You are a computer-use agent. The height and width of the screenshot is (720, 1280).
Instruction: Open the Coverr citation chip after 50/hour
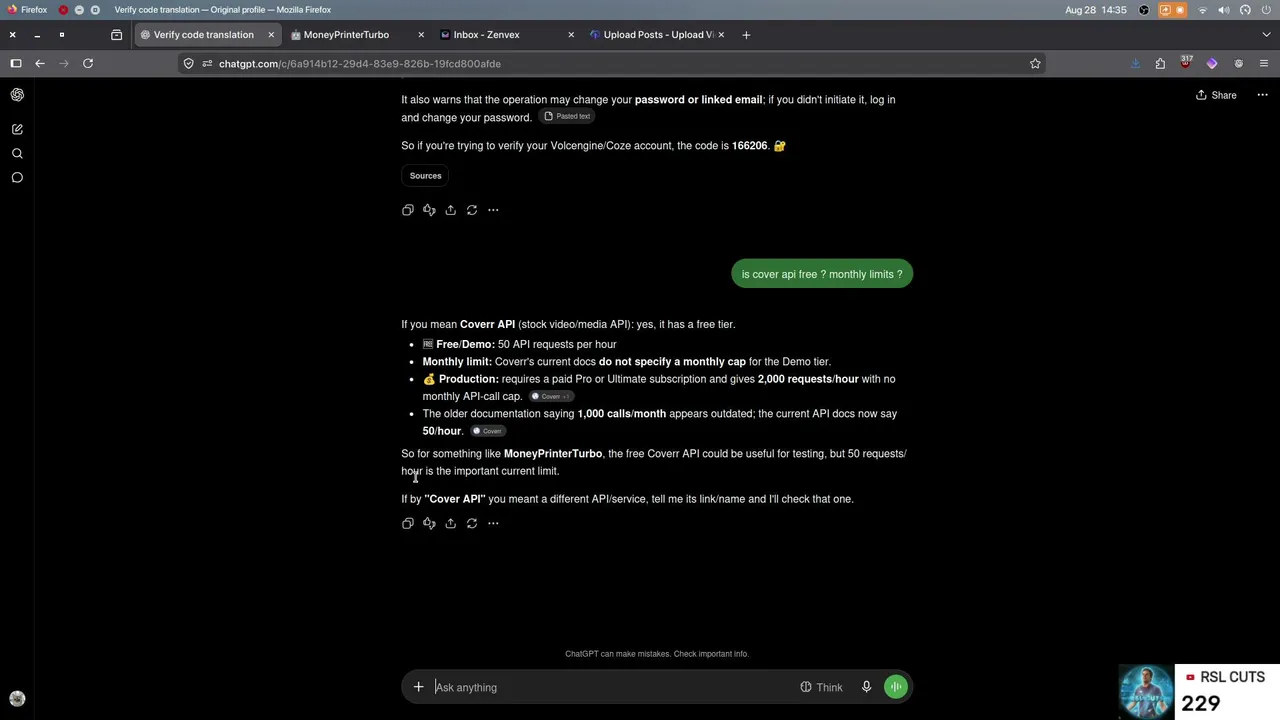[x=488, y=431]
